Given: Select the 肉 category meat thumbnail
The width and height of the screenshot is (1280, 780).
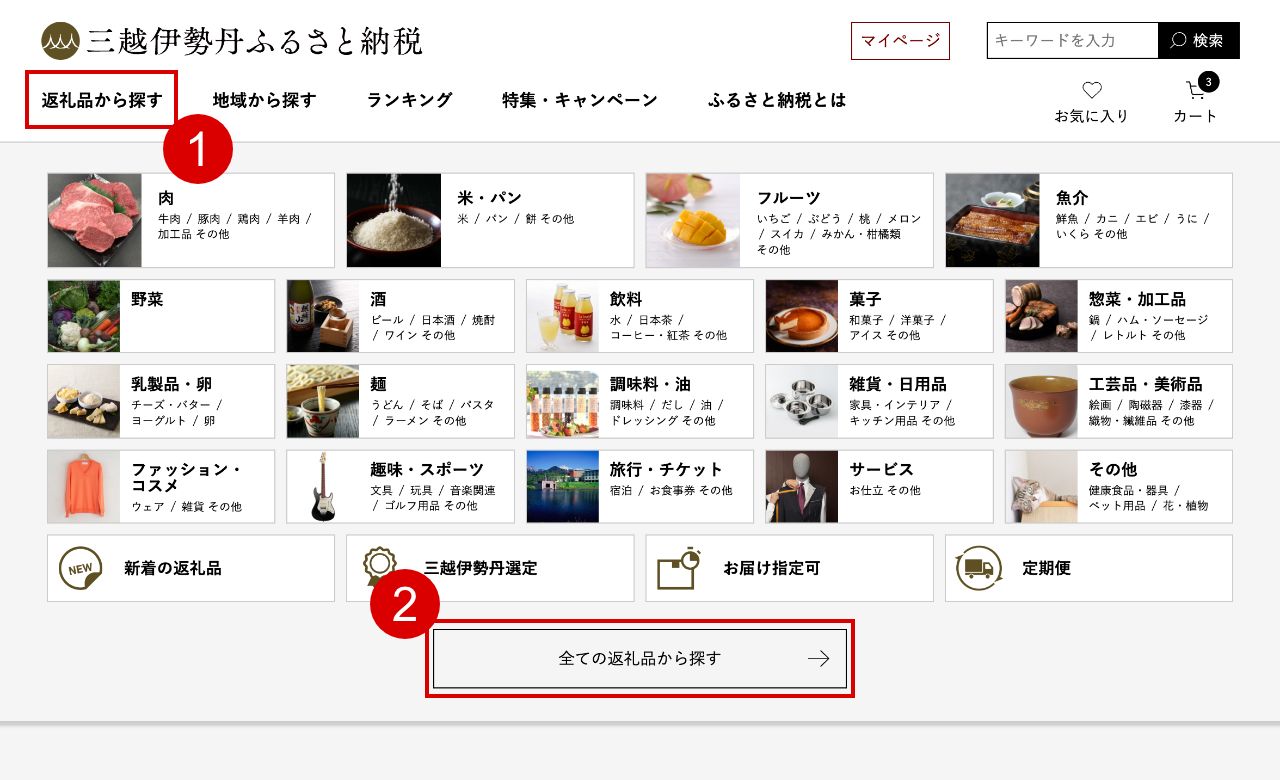Looking at the screenshot, I should pos(95,220).
